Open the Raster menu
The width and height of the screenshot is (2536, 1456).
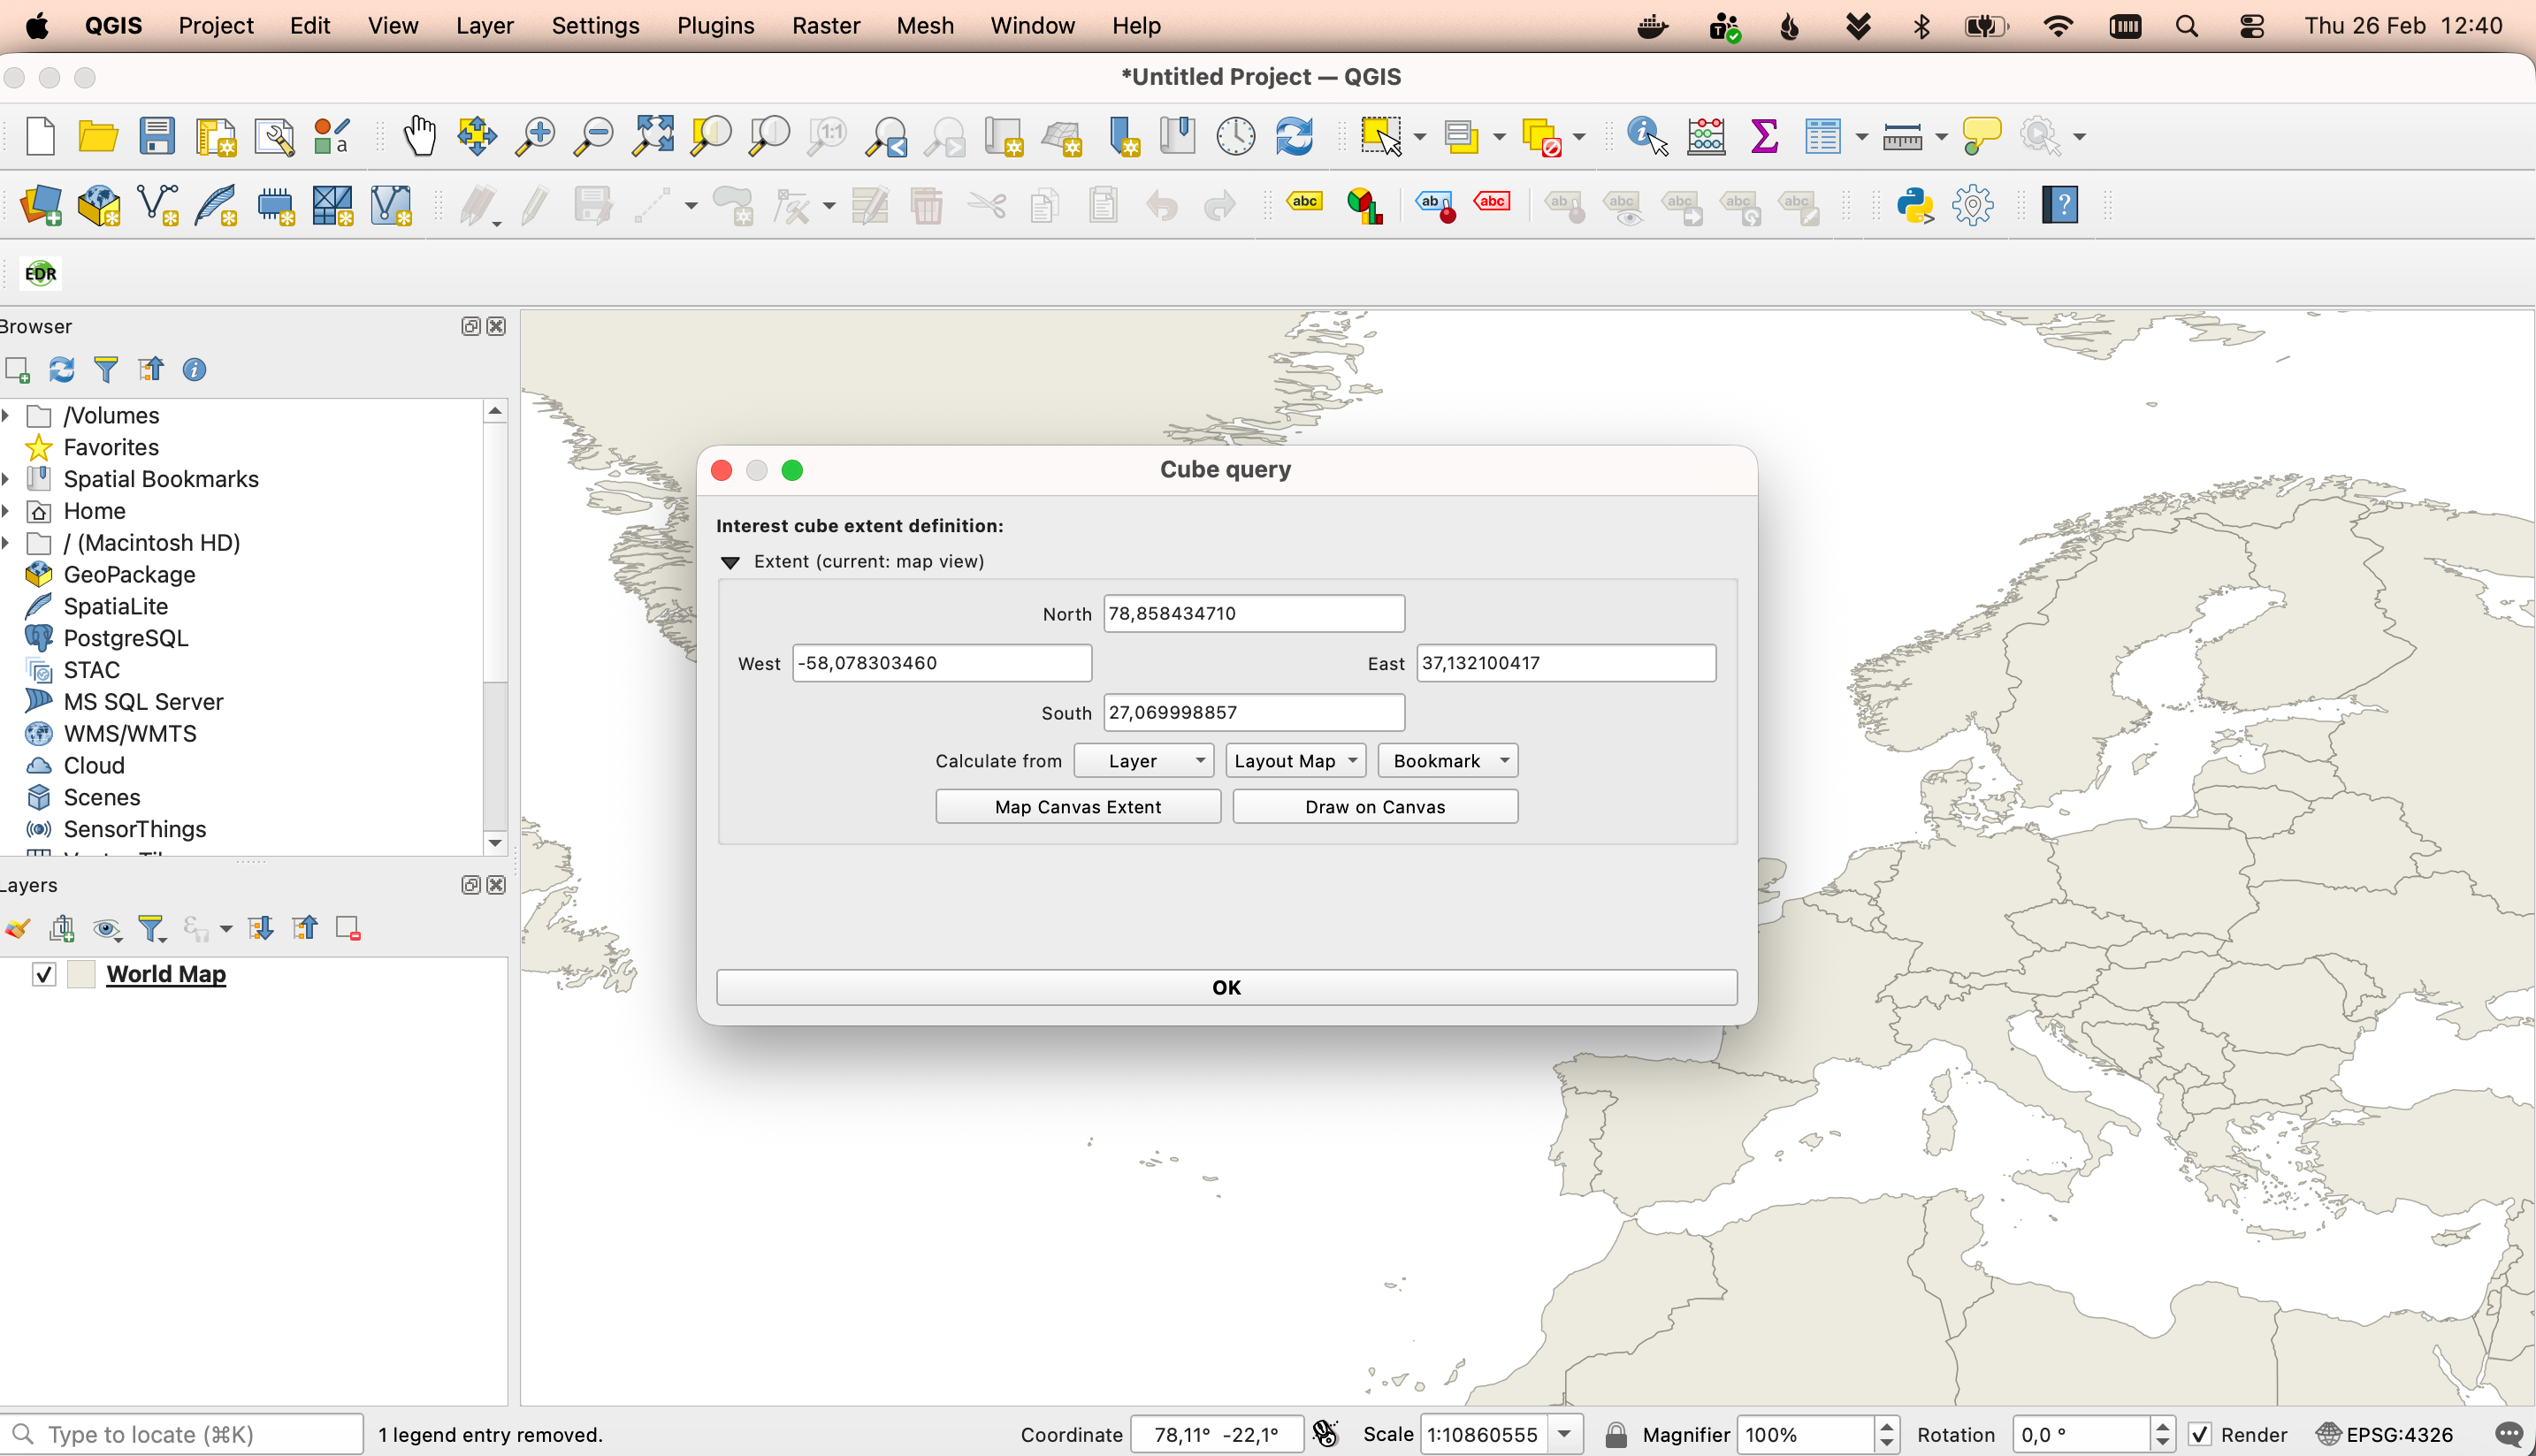coord(825,26)
